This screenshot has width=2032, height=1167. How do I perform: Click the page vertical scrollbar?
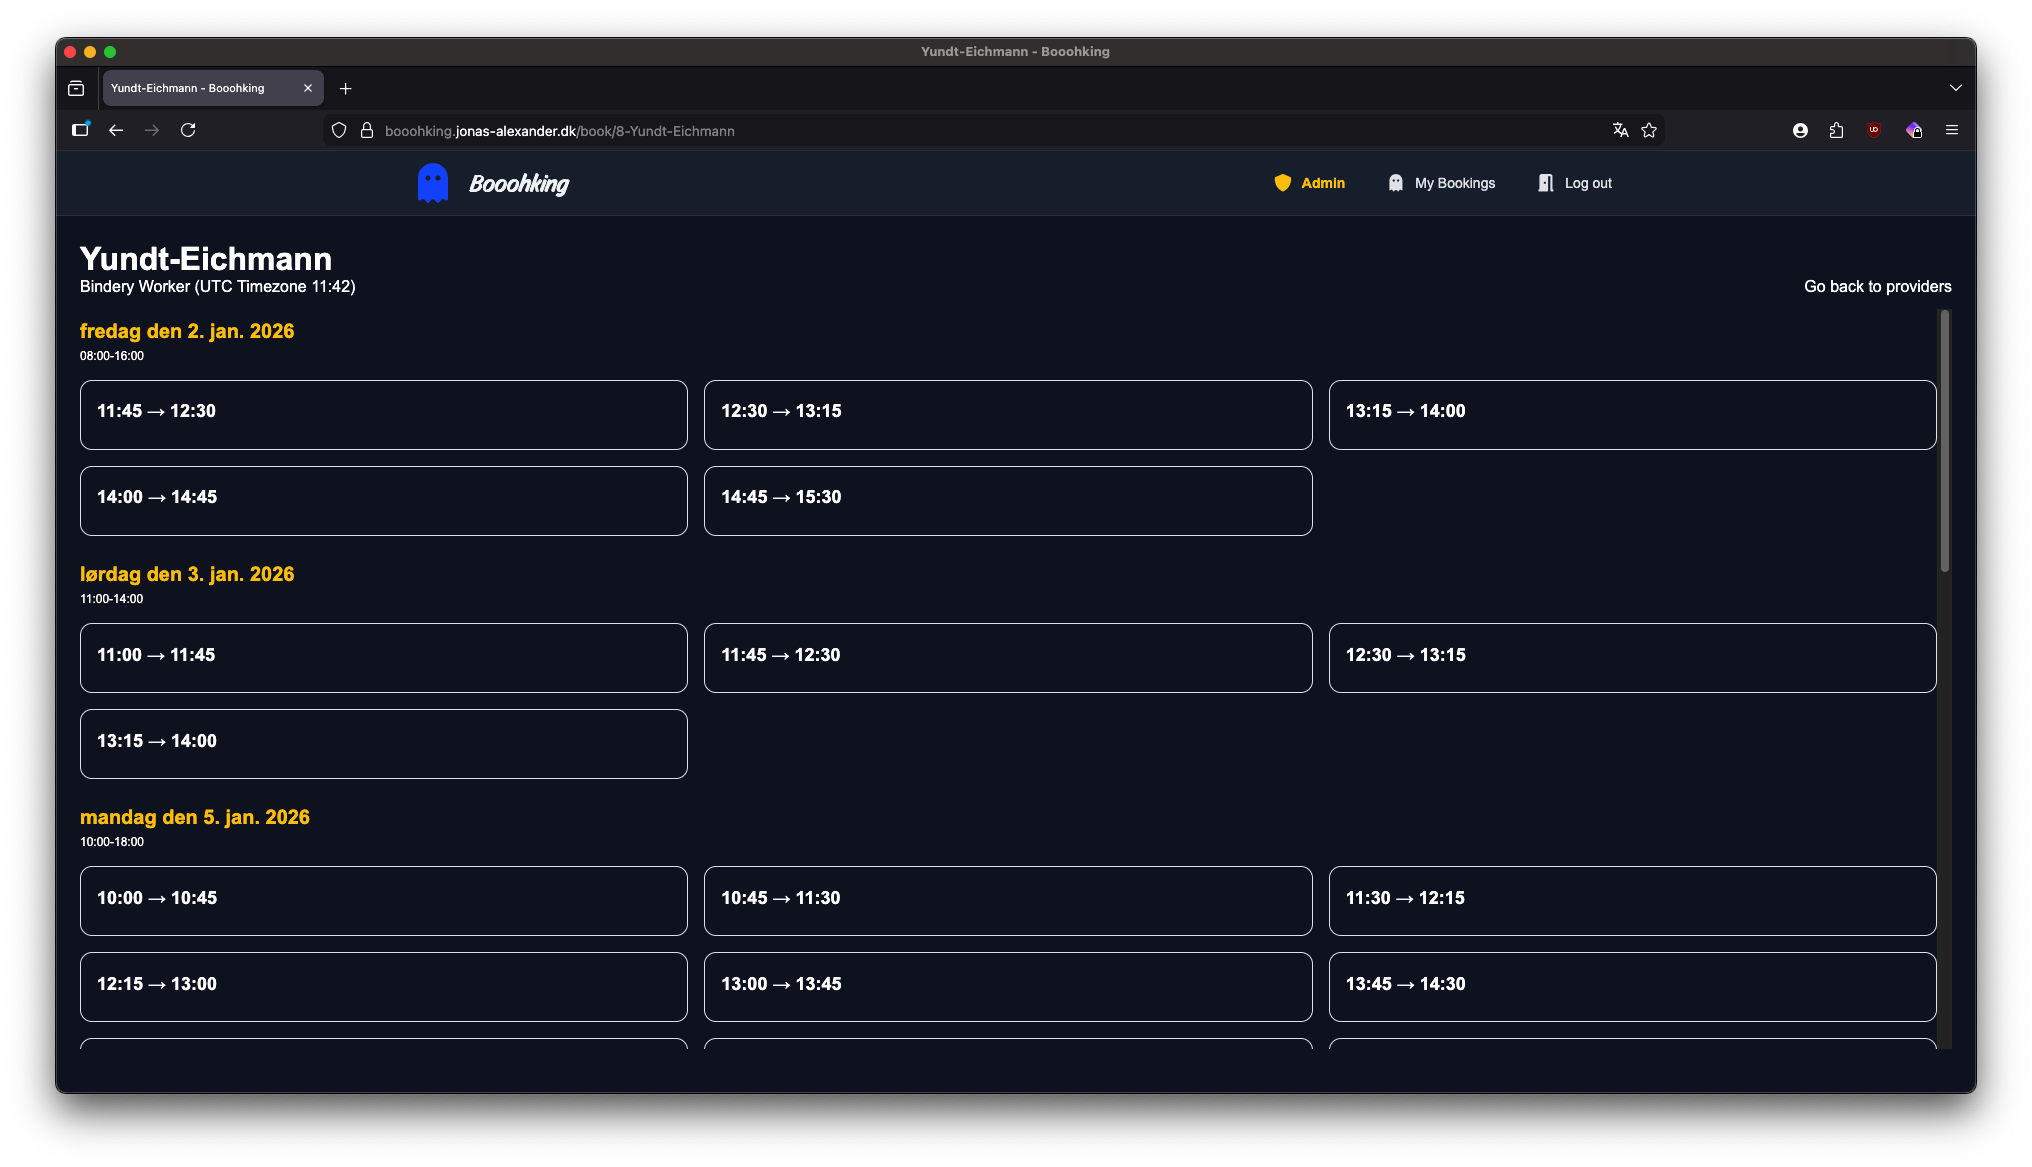[1944, 441]
